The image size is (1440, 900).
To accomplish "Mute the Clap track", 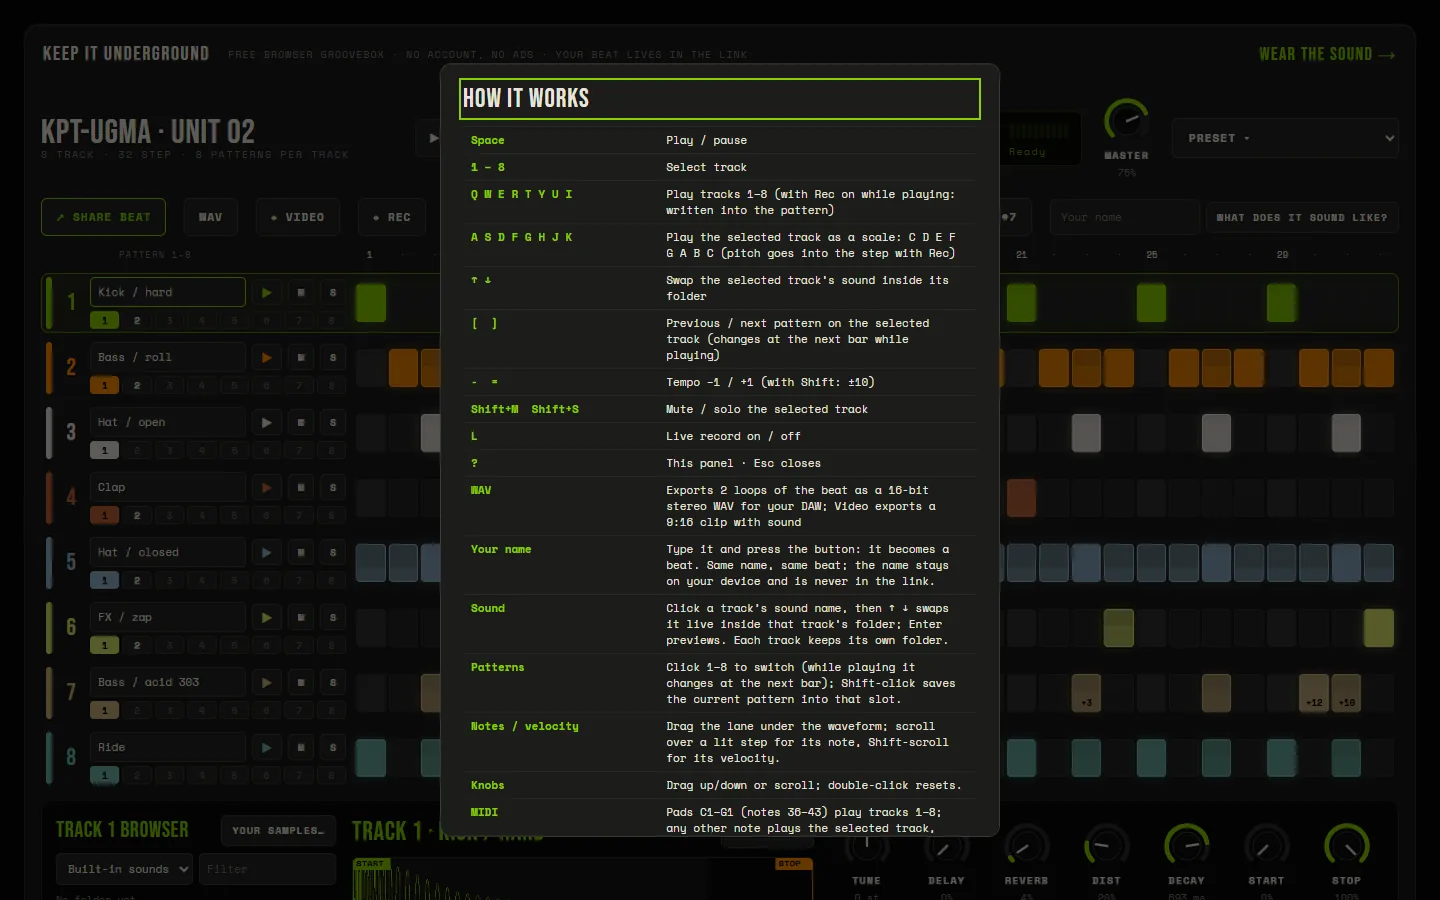I will [x=301, y=488].
